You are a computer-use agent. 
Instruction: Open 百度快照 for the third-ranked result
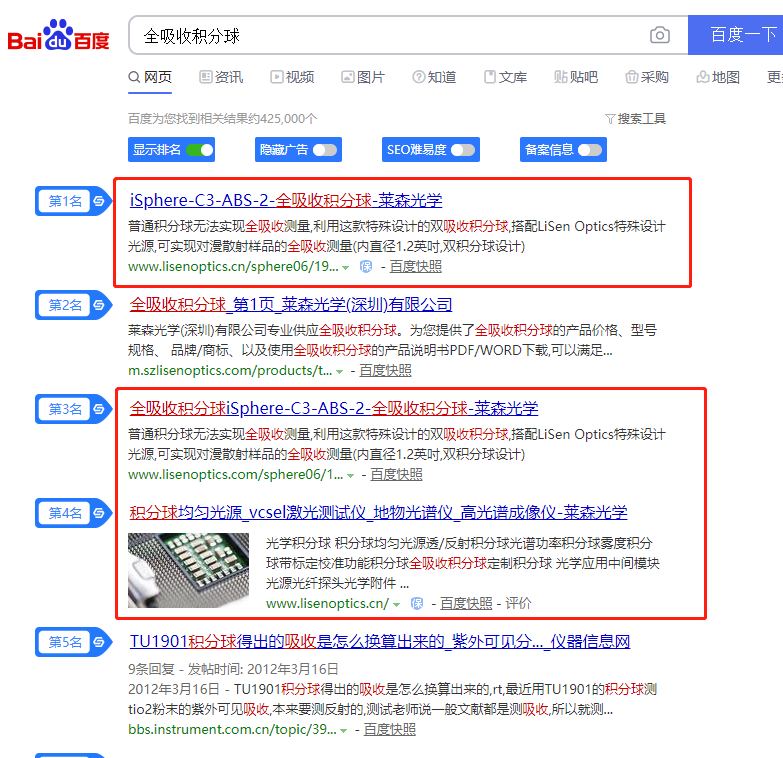click(x=396, y=475)
